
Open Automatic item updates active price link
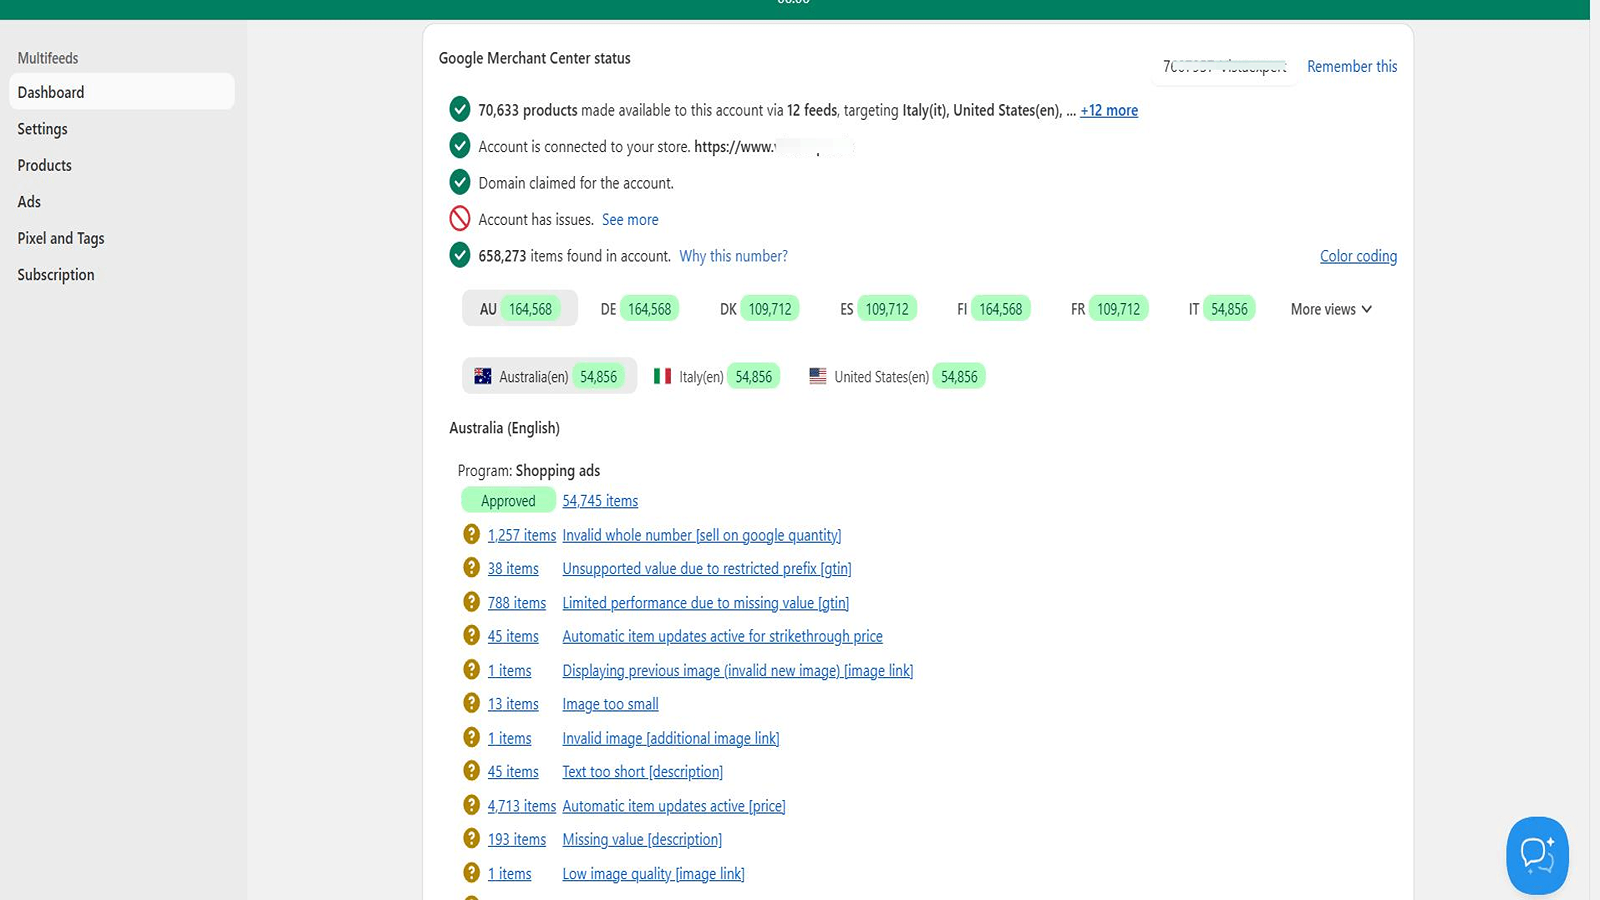pos(673,806)
